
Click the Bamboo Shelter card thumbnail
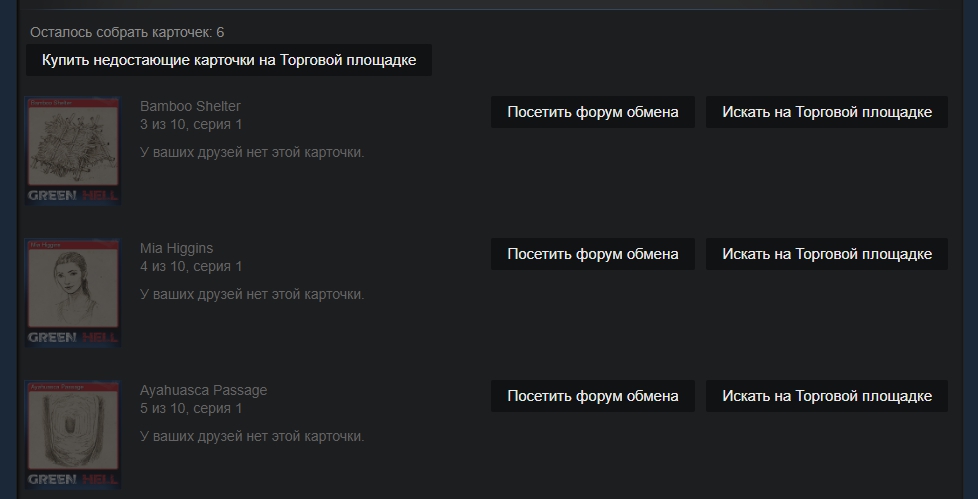coord(73,151)
